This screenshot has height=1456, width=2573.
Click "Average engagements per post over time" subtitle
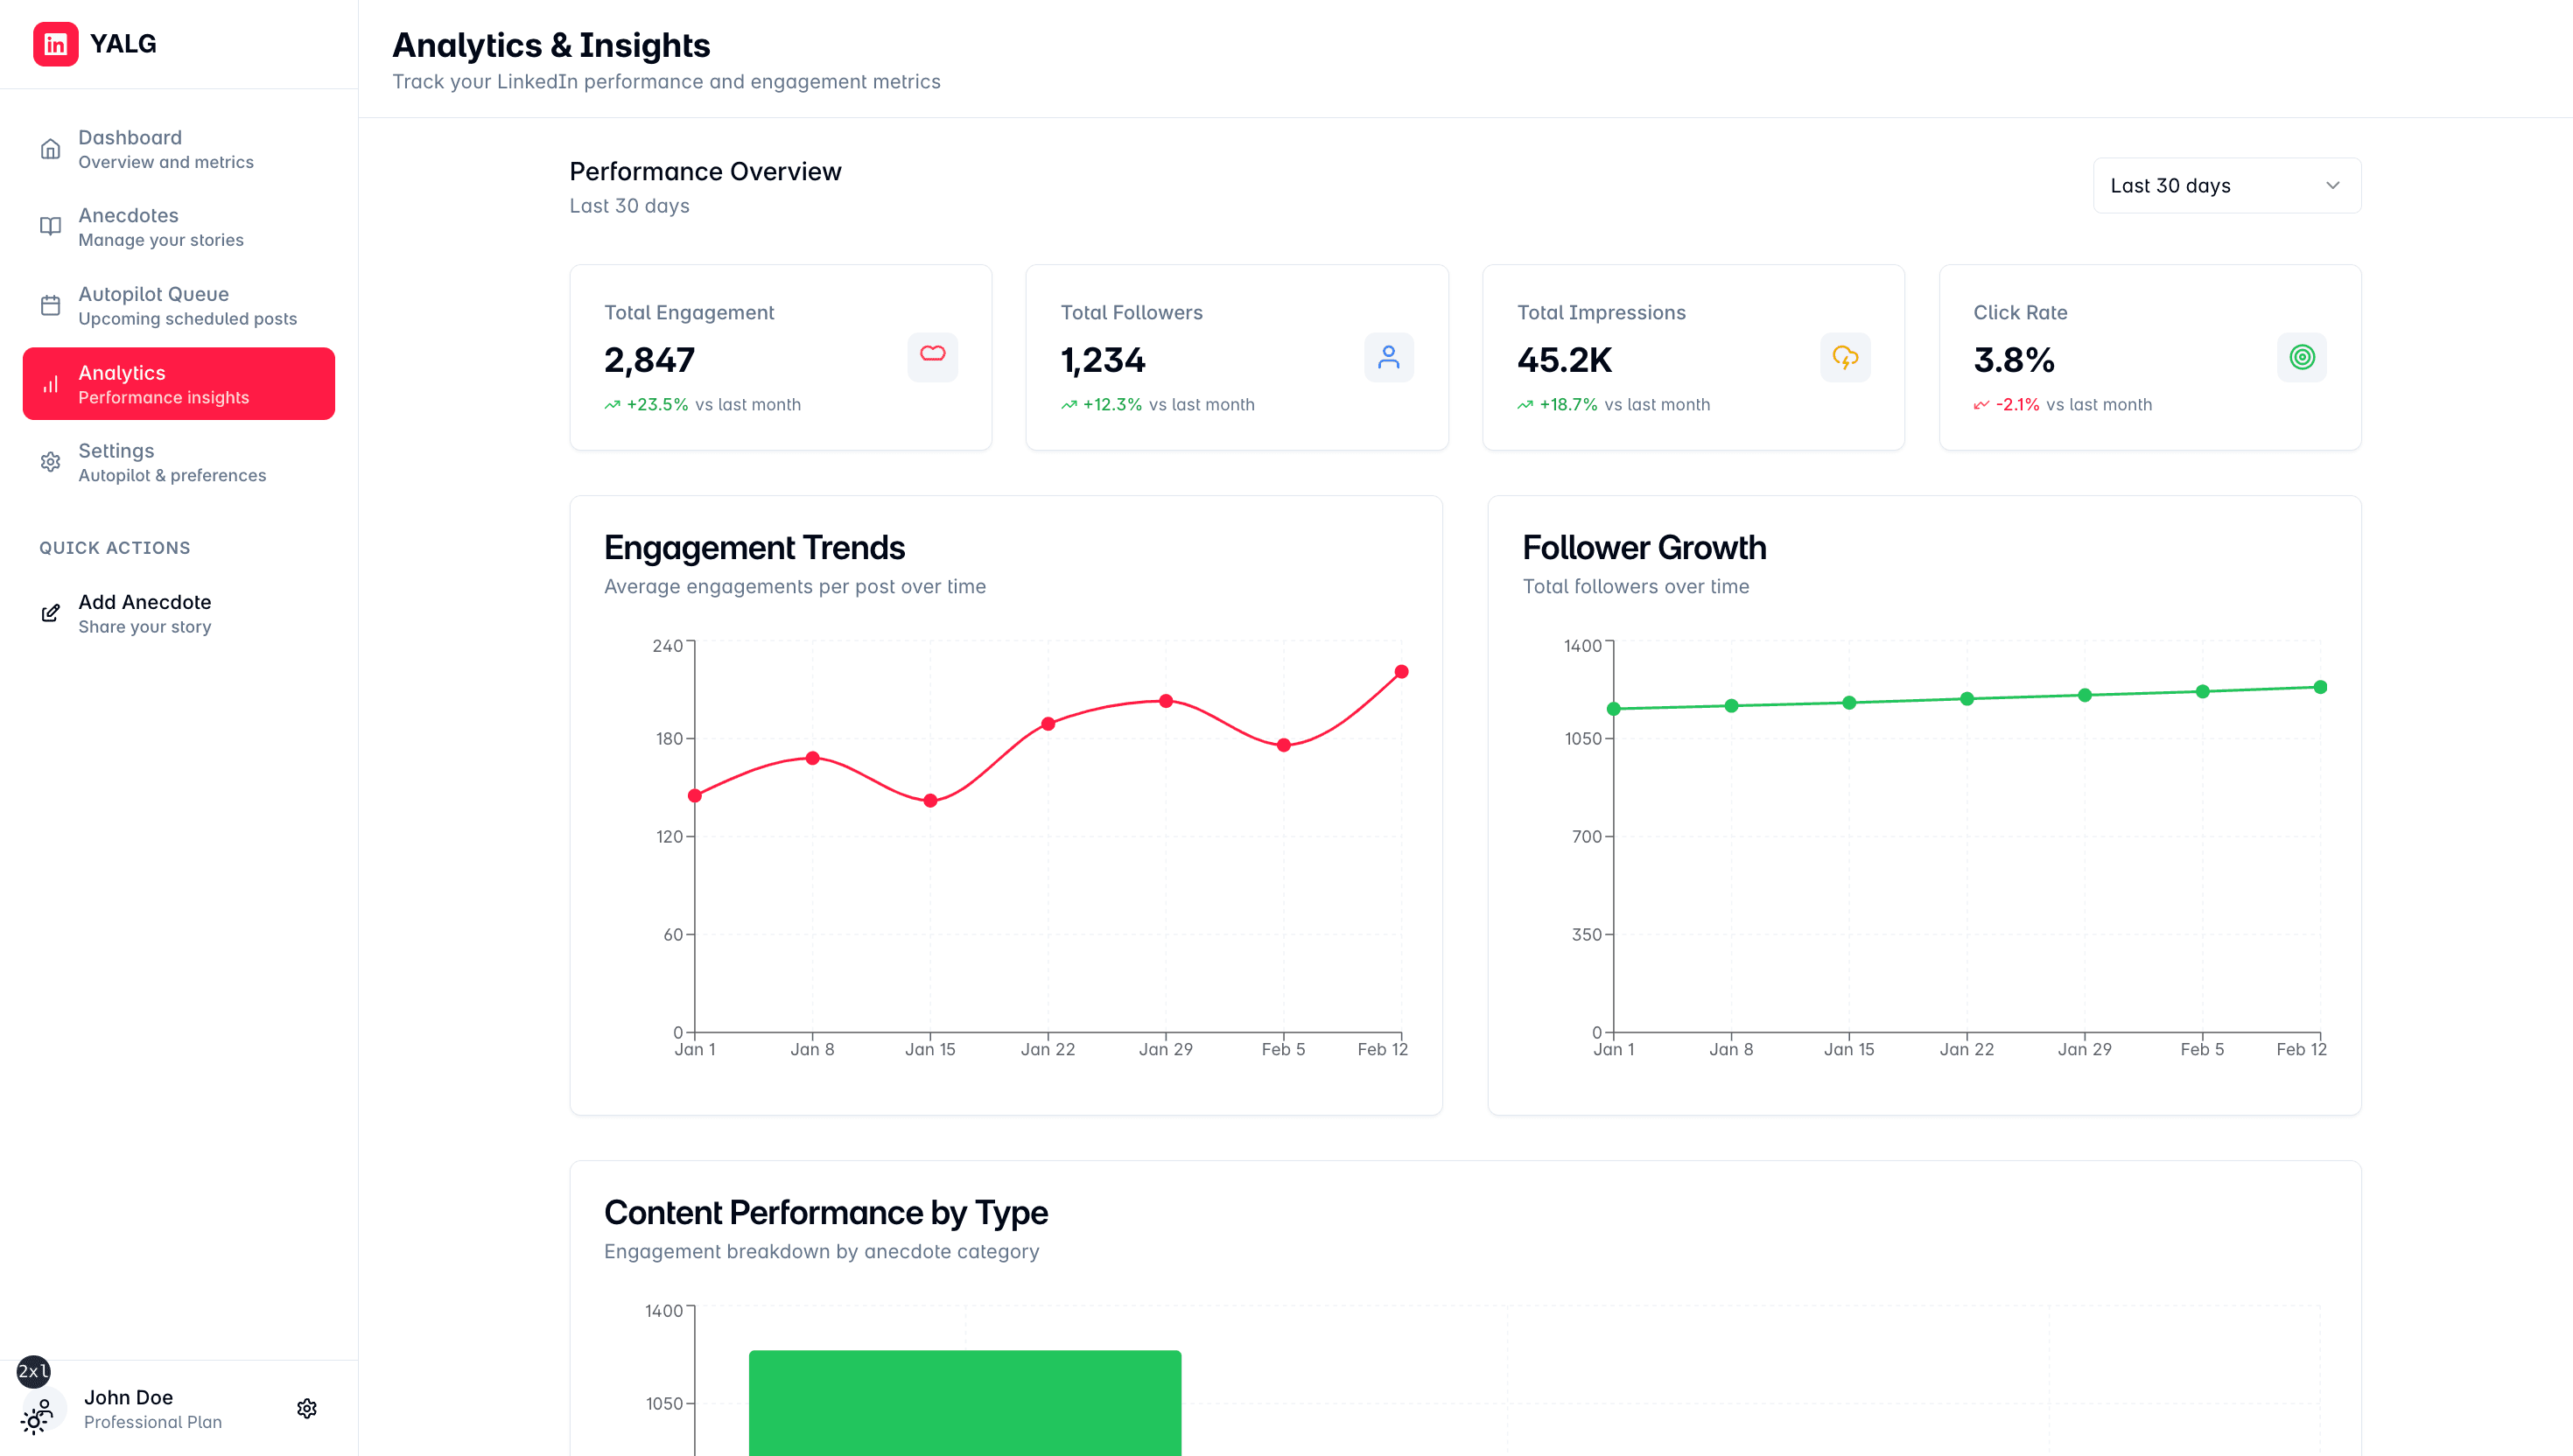click(x=795, y=587)
